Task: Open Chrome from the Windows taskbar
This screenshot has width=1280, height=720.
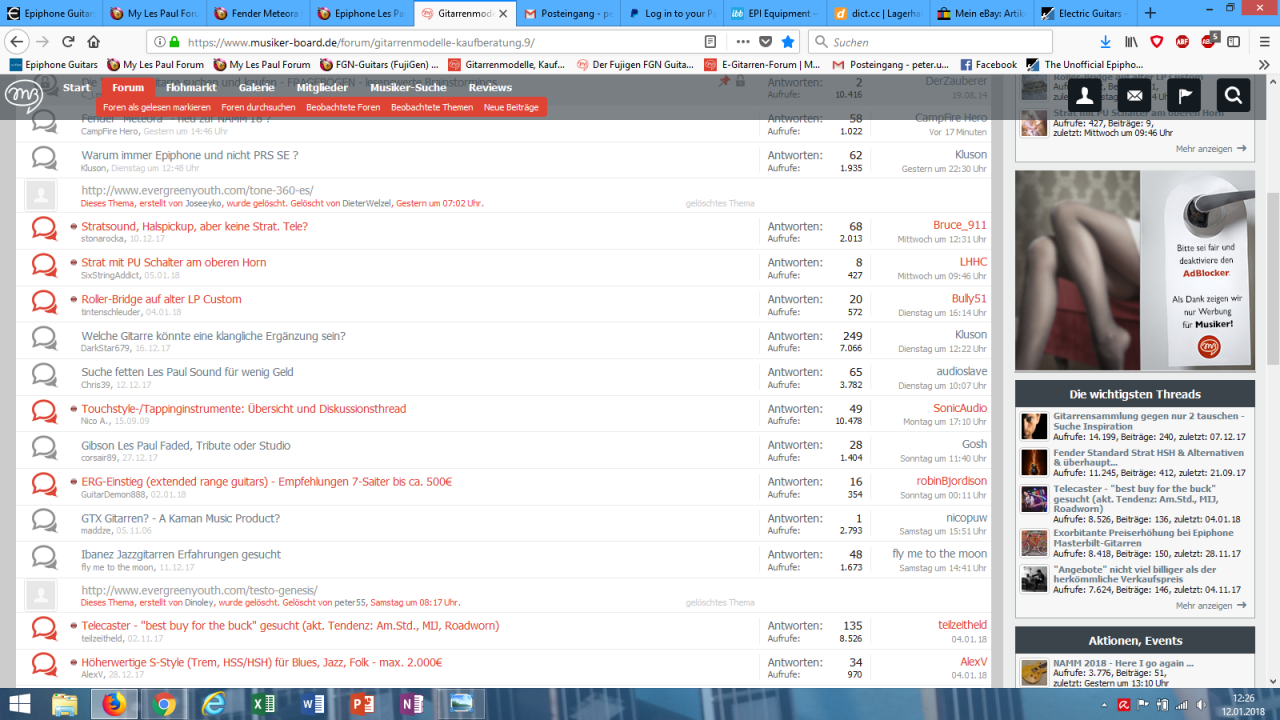Action: click(x=165, y=704)
